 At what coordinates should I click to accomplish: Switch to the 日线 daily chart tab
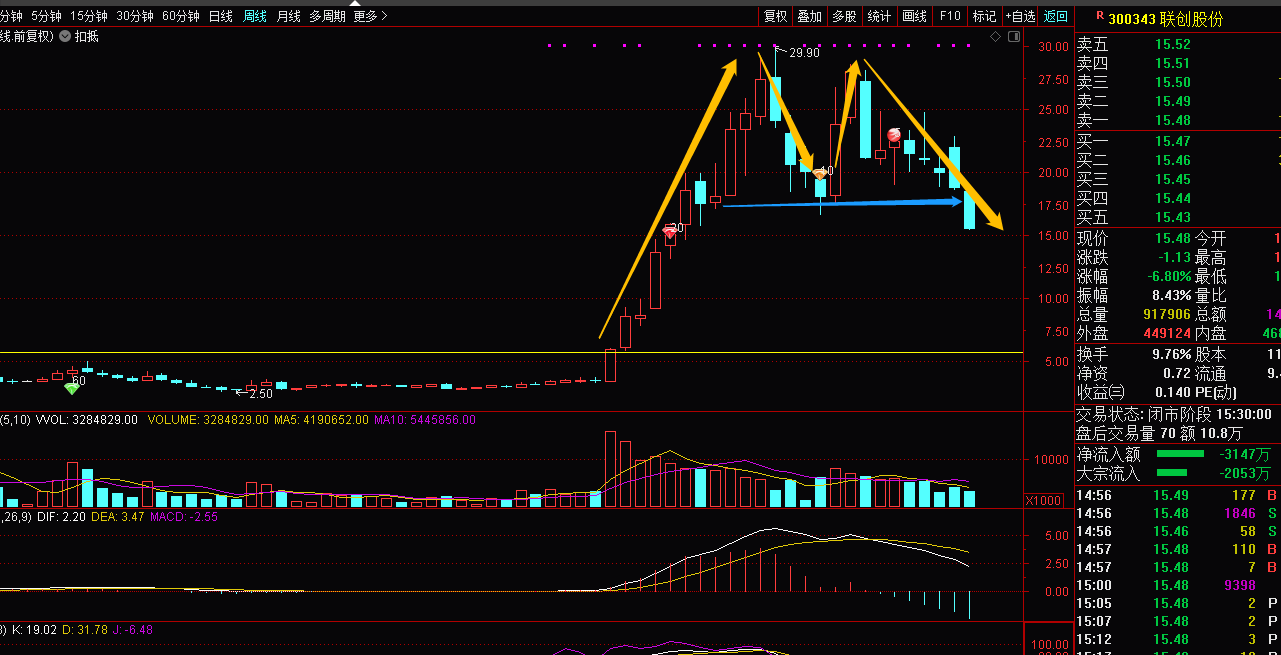click(220, 16)
